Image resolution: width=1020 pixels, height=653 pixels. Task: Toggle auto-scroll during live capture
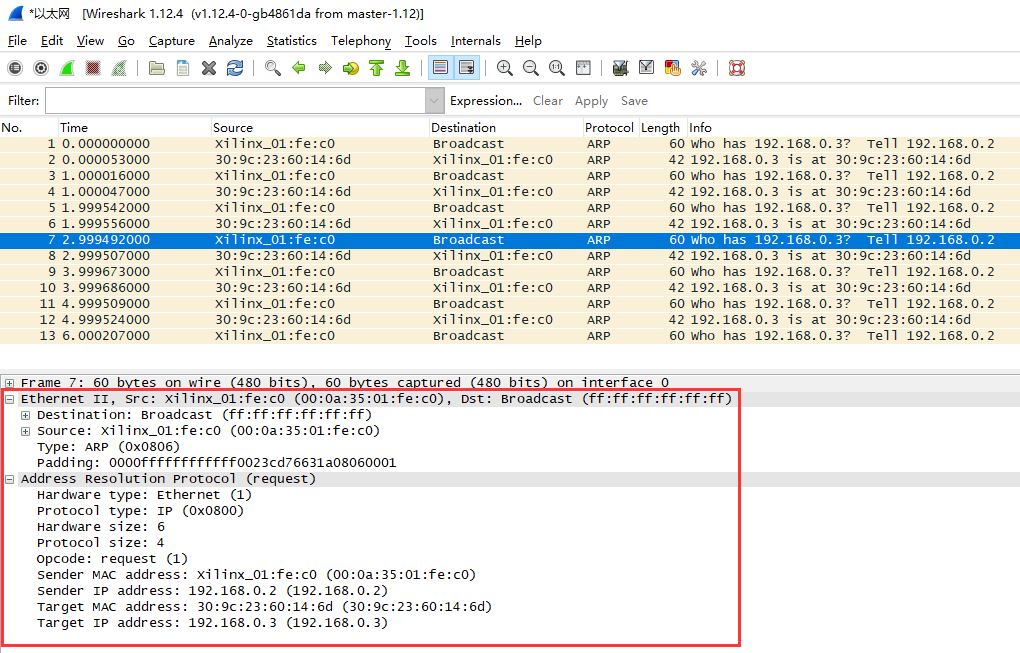[x=466, y=67]
